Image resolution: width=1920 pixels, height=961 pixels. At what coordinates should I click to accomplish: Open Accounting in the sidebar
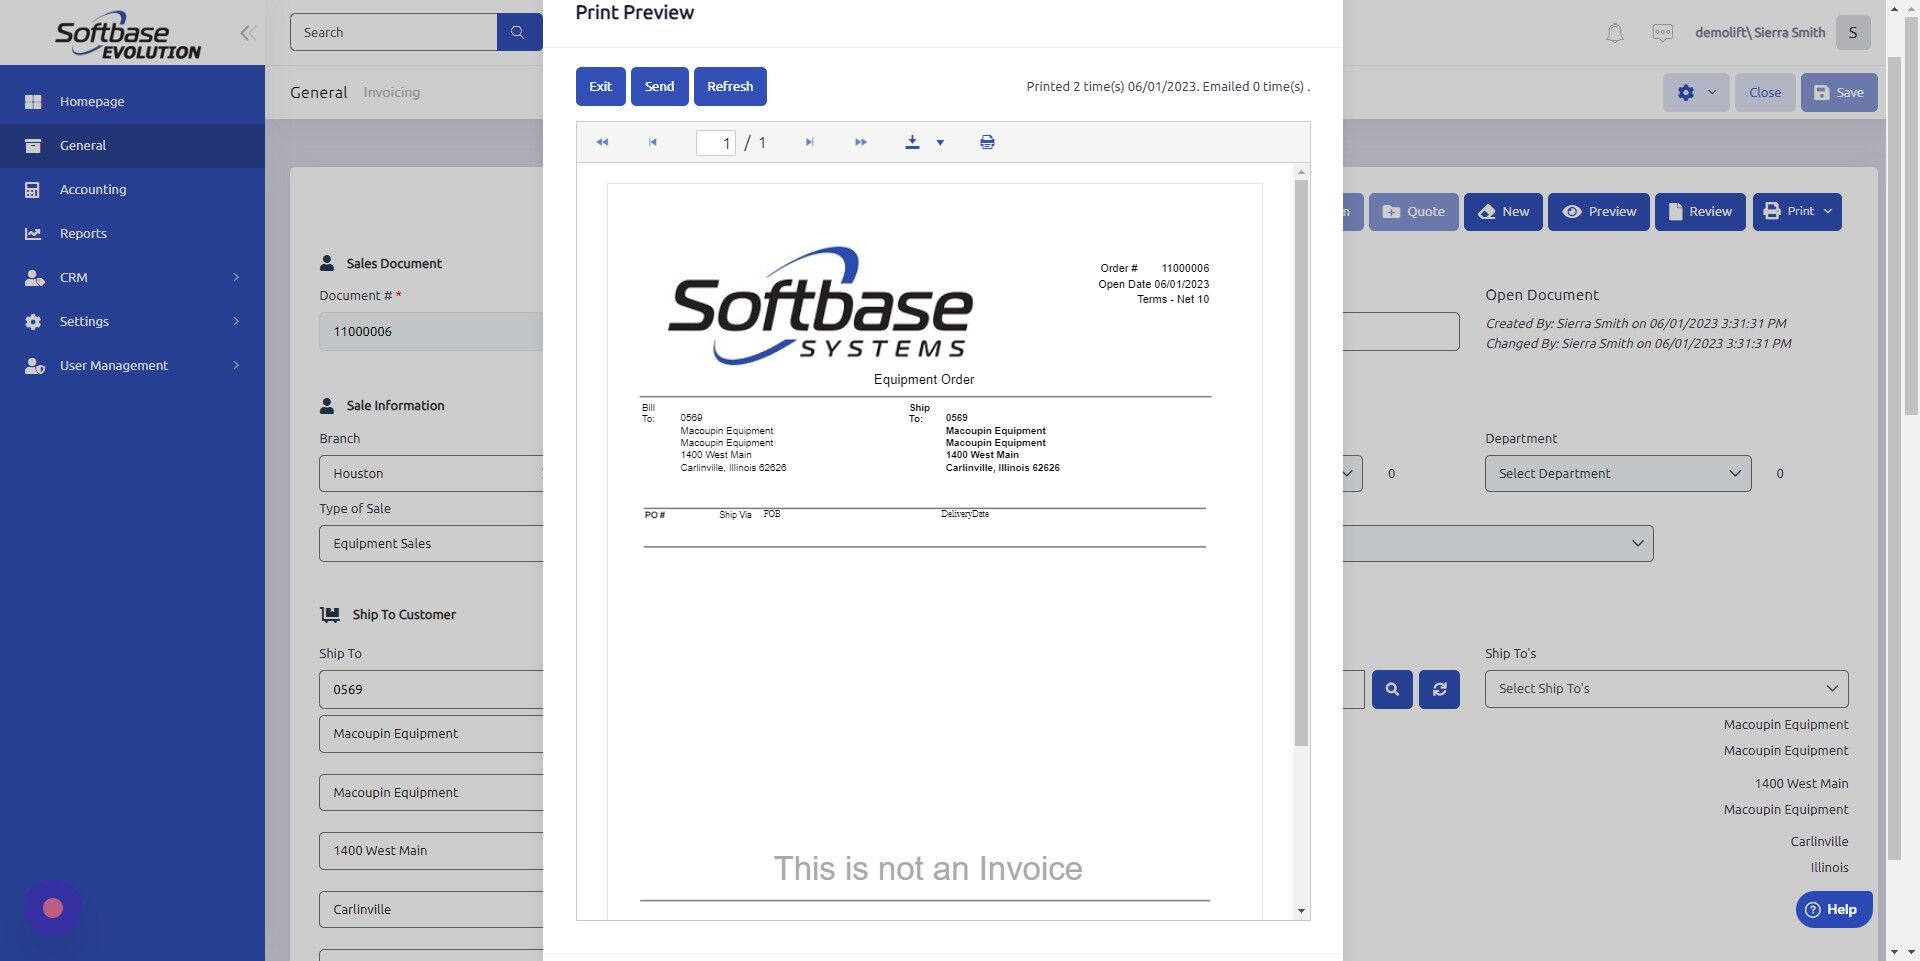(x=132, y=189)
